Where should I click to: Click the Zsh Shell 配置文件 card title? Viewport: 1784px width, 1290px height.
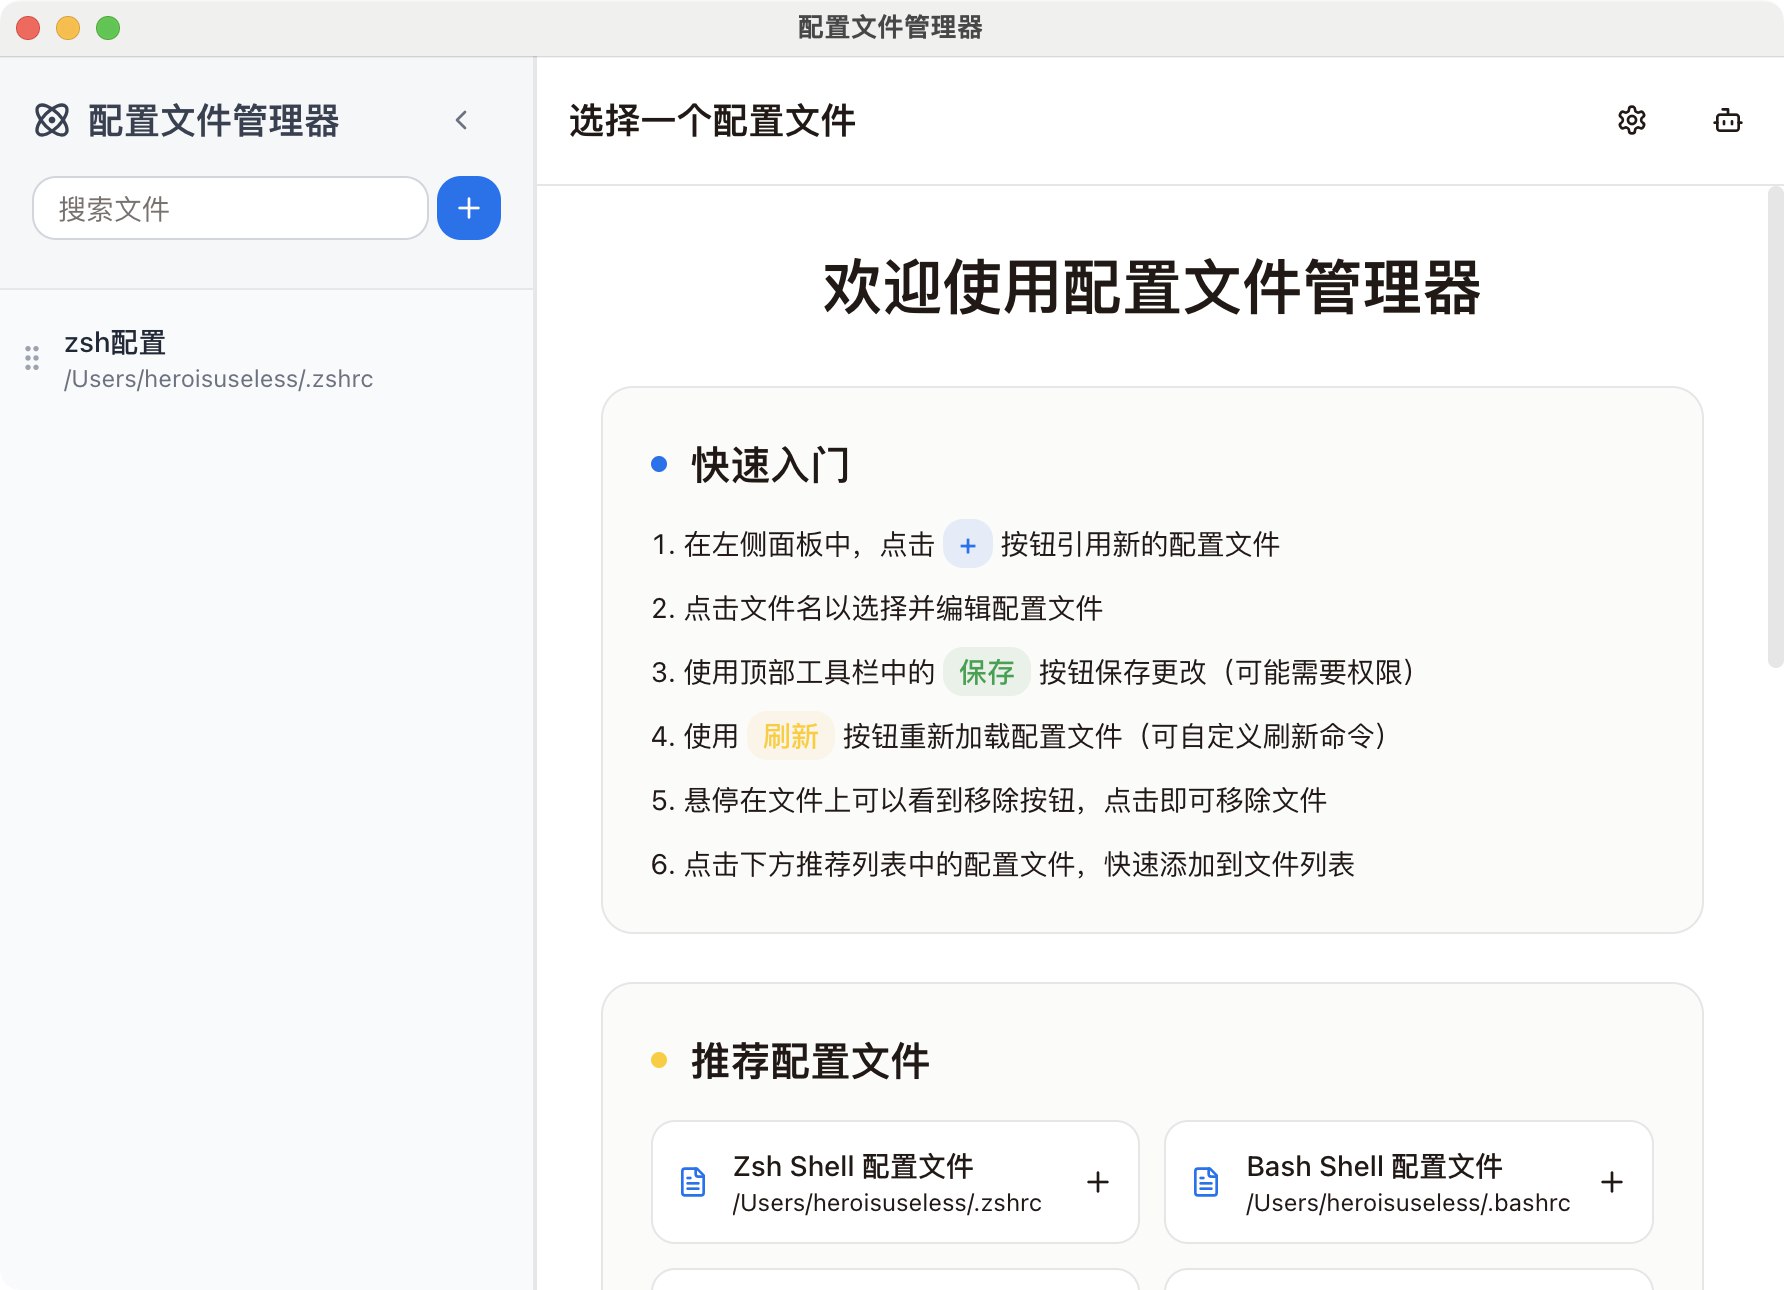pyautogui.click(x=853, y=1166)
